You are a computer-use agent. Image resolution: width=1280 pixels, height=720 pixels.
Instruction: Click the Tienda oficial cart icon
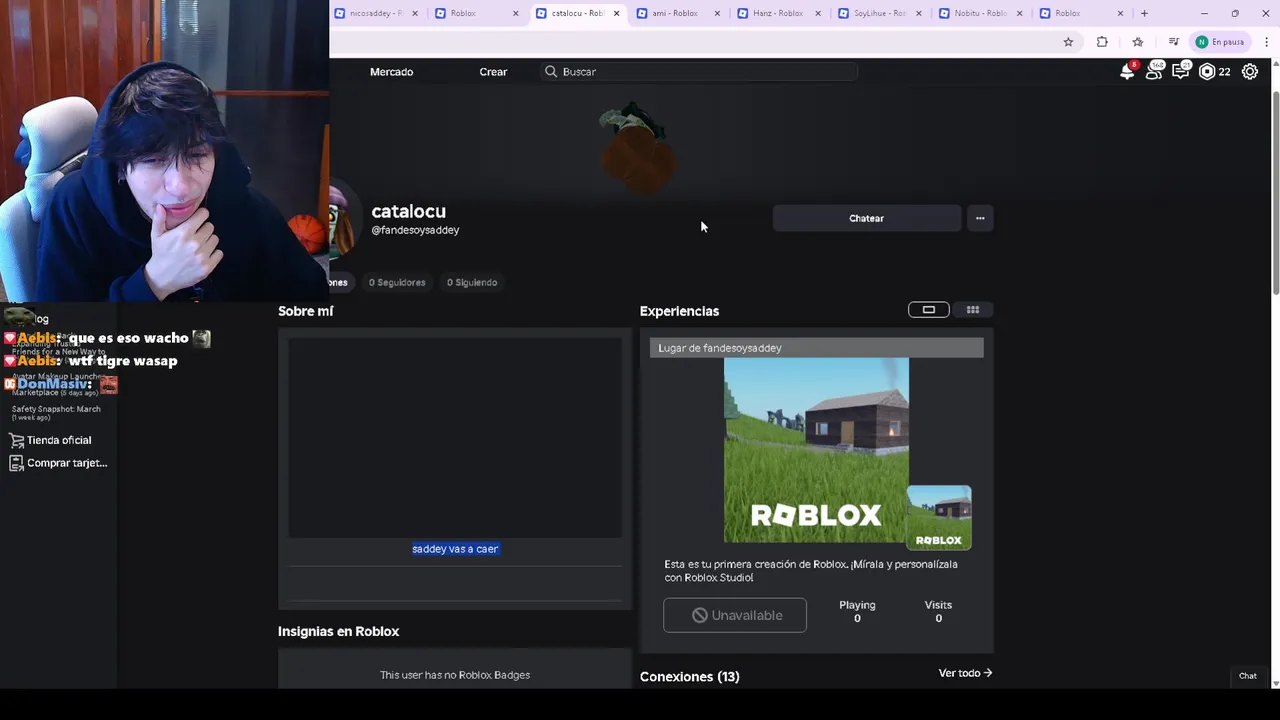(x=16, y=440)
